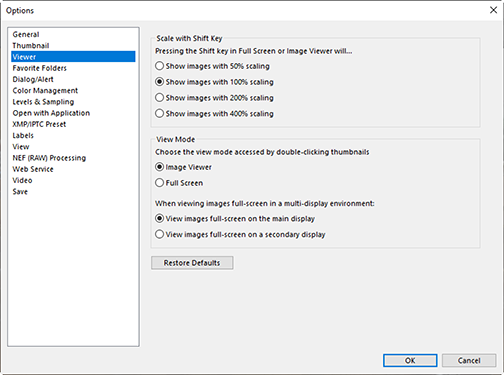Image resolution: width=504 pixels, height=375 pixels.
Task: Select XMP/IPTC Preset in the list
Action: point(39,124)
